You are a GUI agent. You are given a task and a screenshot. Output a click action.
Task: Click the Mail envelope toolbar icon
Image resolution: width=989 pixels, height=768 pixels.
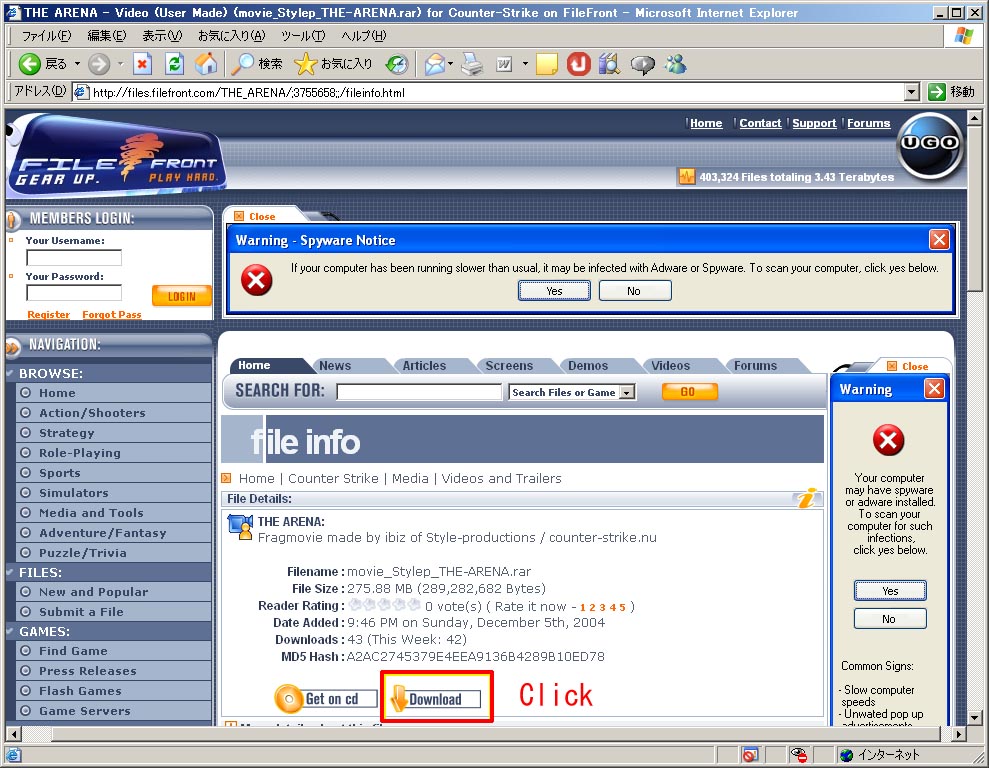435,64
